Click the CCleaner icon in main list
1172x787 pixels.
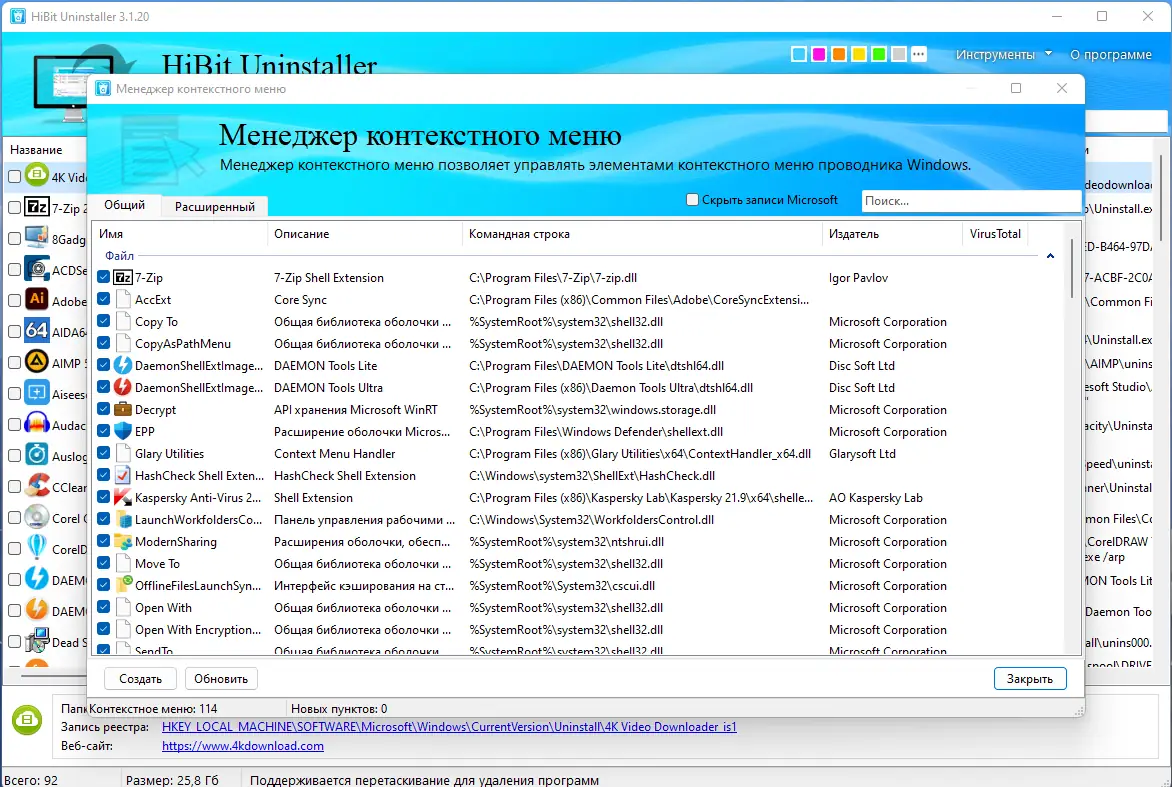(x=37, y=486)
